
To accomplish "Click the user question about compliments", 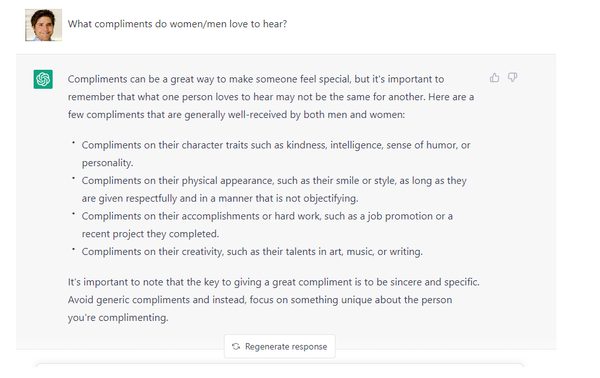I will pyautogui.click(x=177, y=24).
